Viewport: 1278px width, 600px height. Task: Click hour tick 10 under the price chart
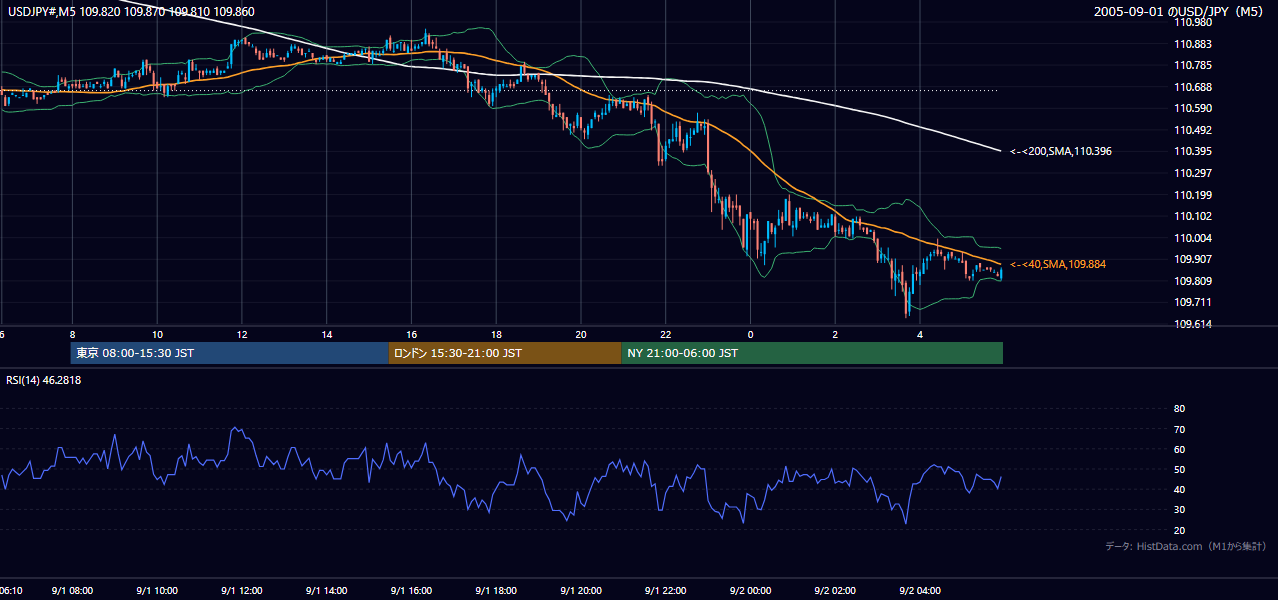pos(157,335)
